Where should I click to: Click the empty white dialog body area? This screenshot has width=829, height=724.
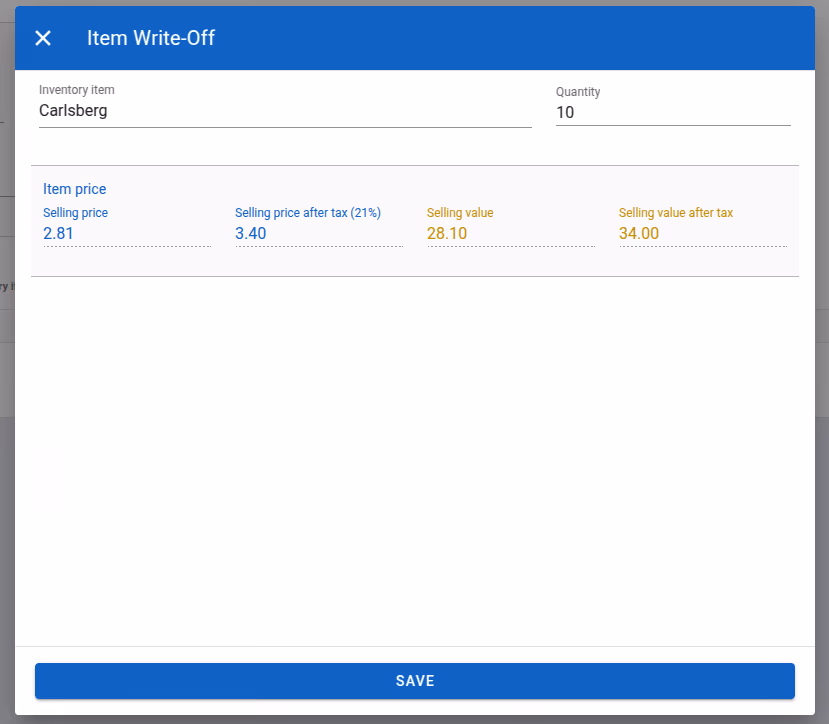(x=414, y=460)
